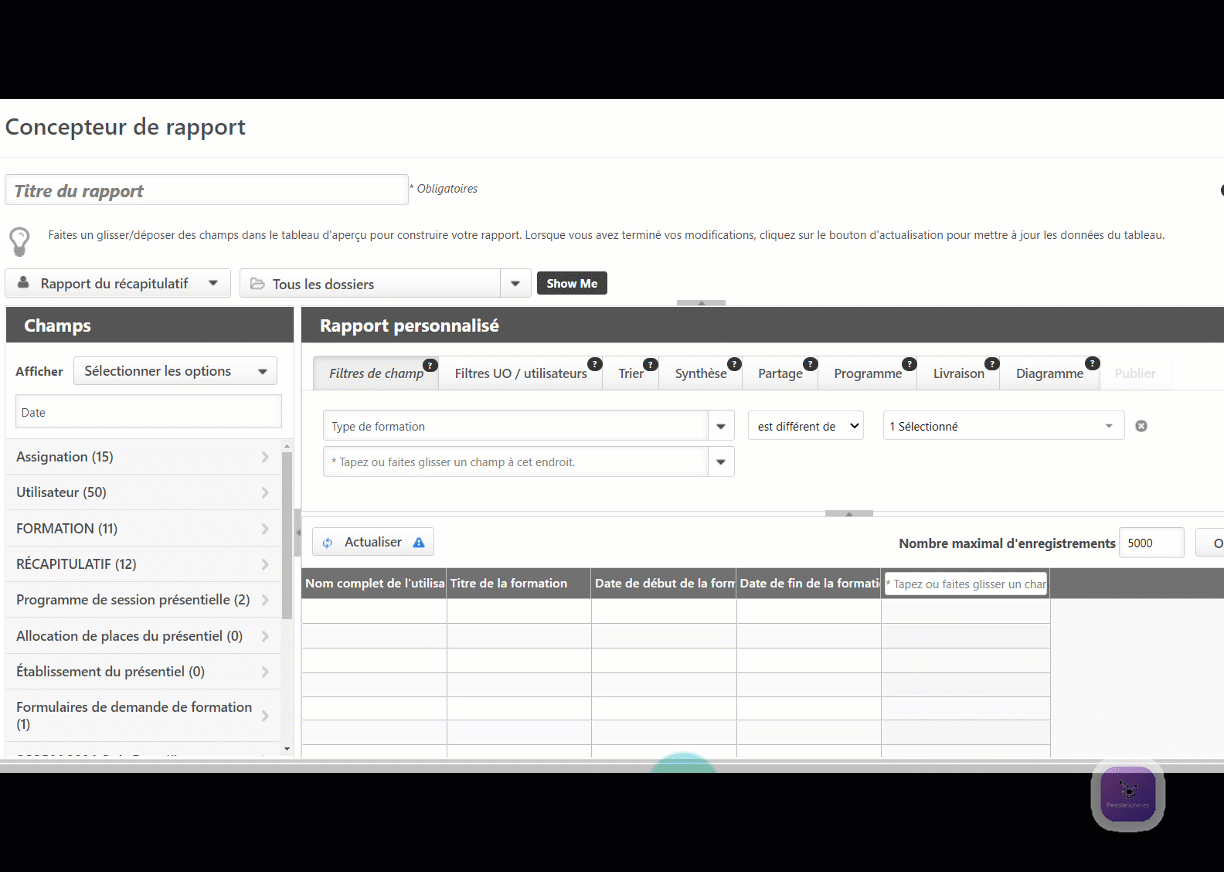Click the Champs list scroll up arrow

coord(287,446)
